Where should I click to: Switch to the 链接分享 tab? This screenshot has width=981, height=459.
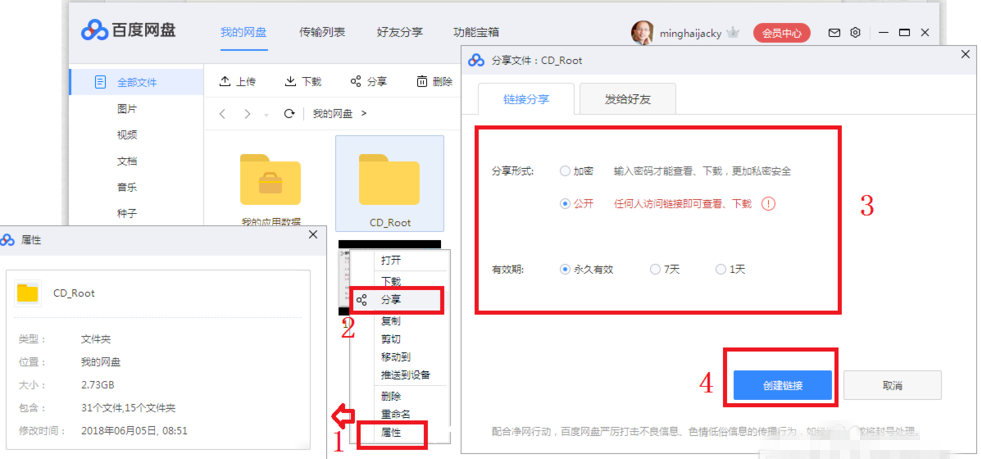(526, 99)
